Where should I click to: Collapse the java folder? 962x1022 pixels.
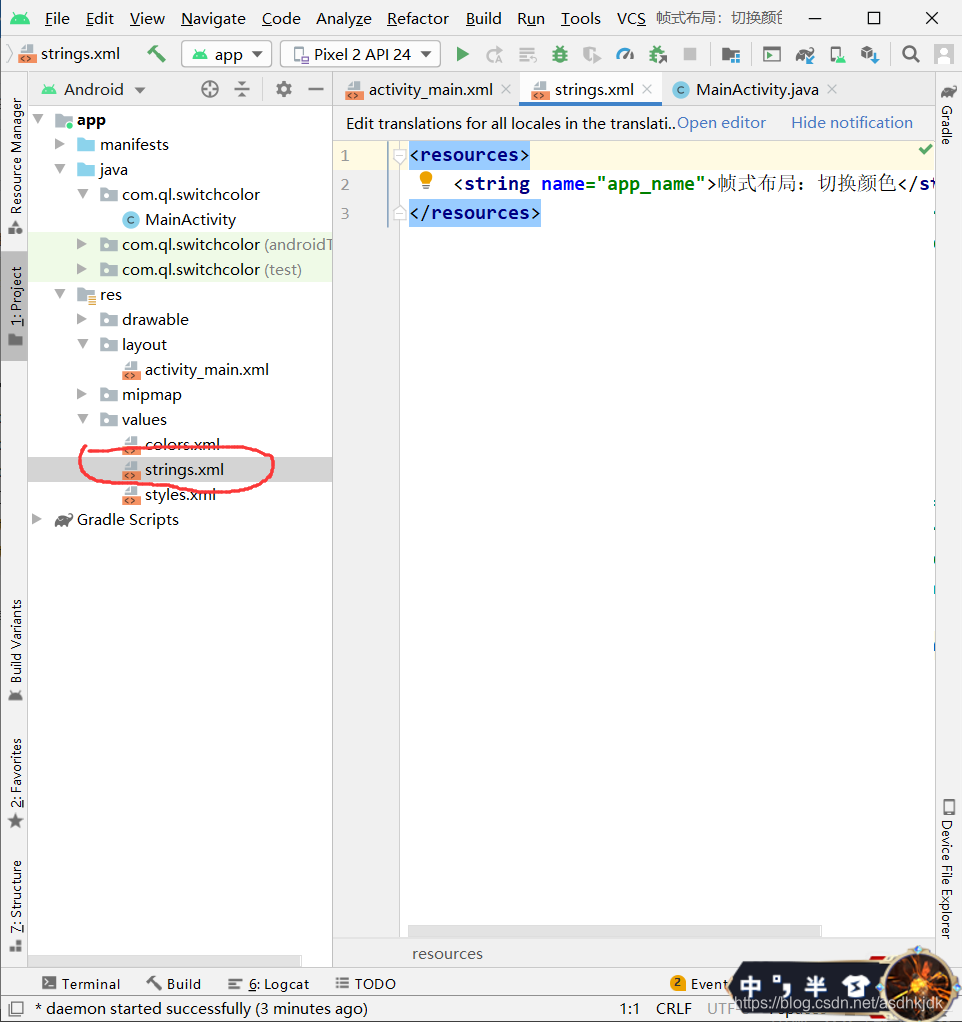click(60, 169)
